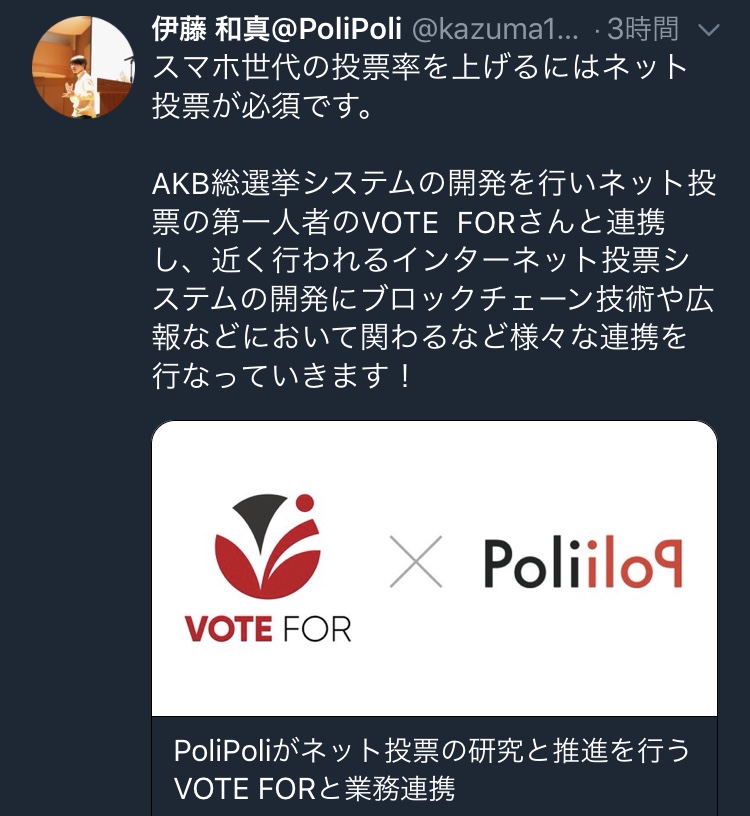Click the card line VOTE FORと業務連携
The height and width of the screenshot is (816, 750).
tap(315, 789)
